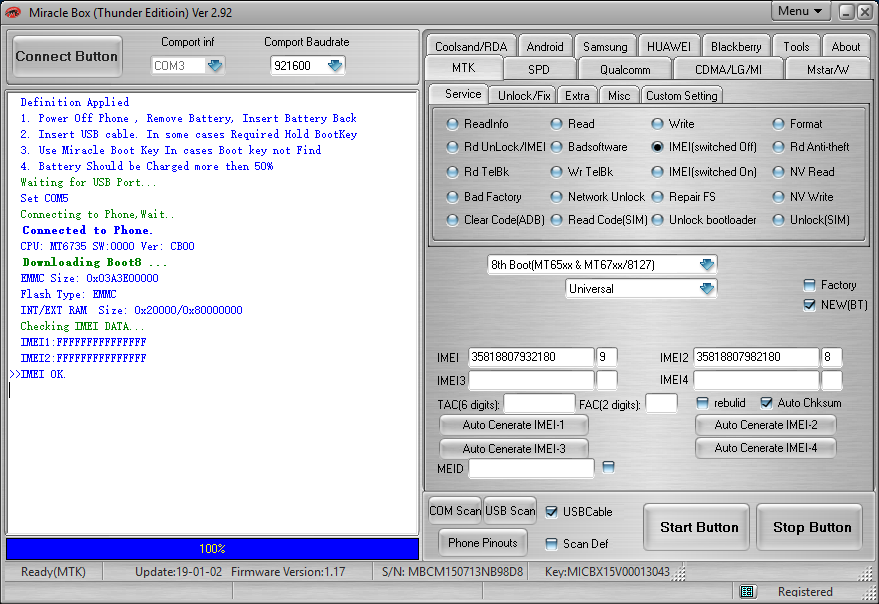This screenshot has height=604, width=879.
Task: Switch to the Qualcomm tab
Action: point(625,70)
